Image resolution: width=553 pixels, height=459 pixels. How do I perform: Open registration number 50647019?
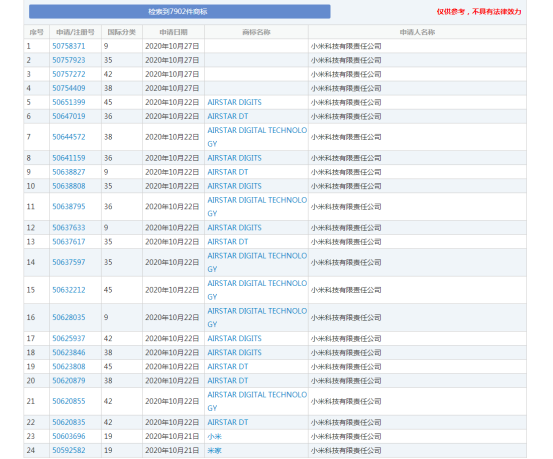tap(69, 116)
